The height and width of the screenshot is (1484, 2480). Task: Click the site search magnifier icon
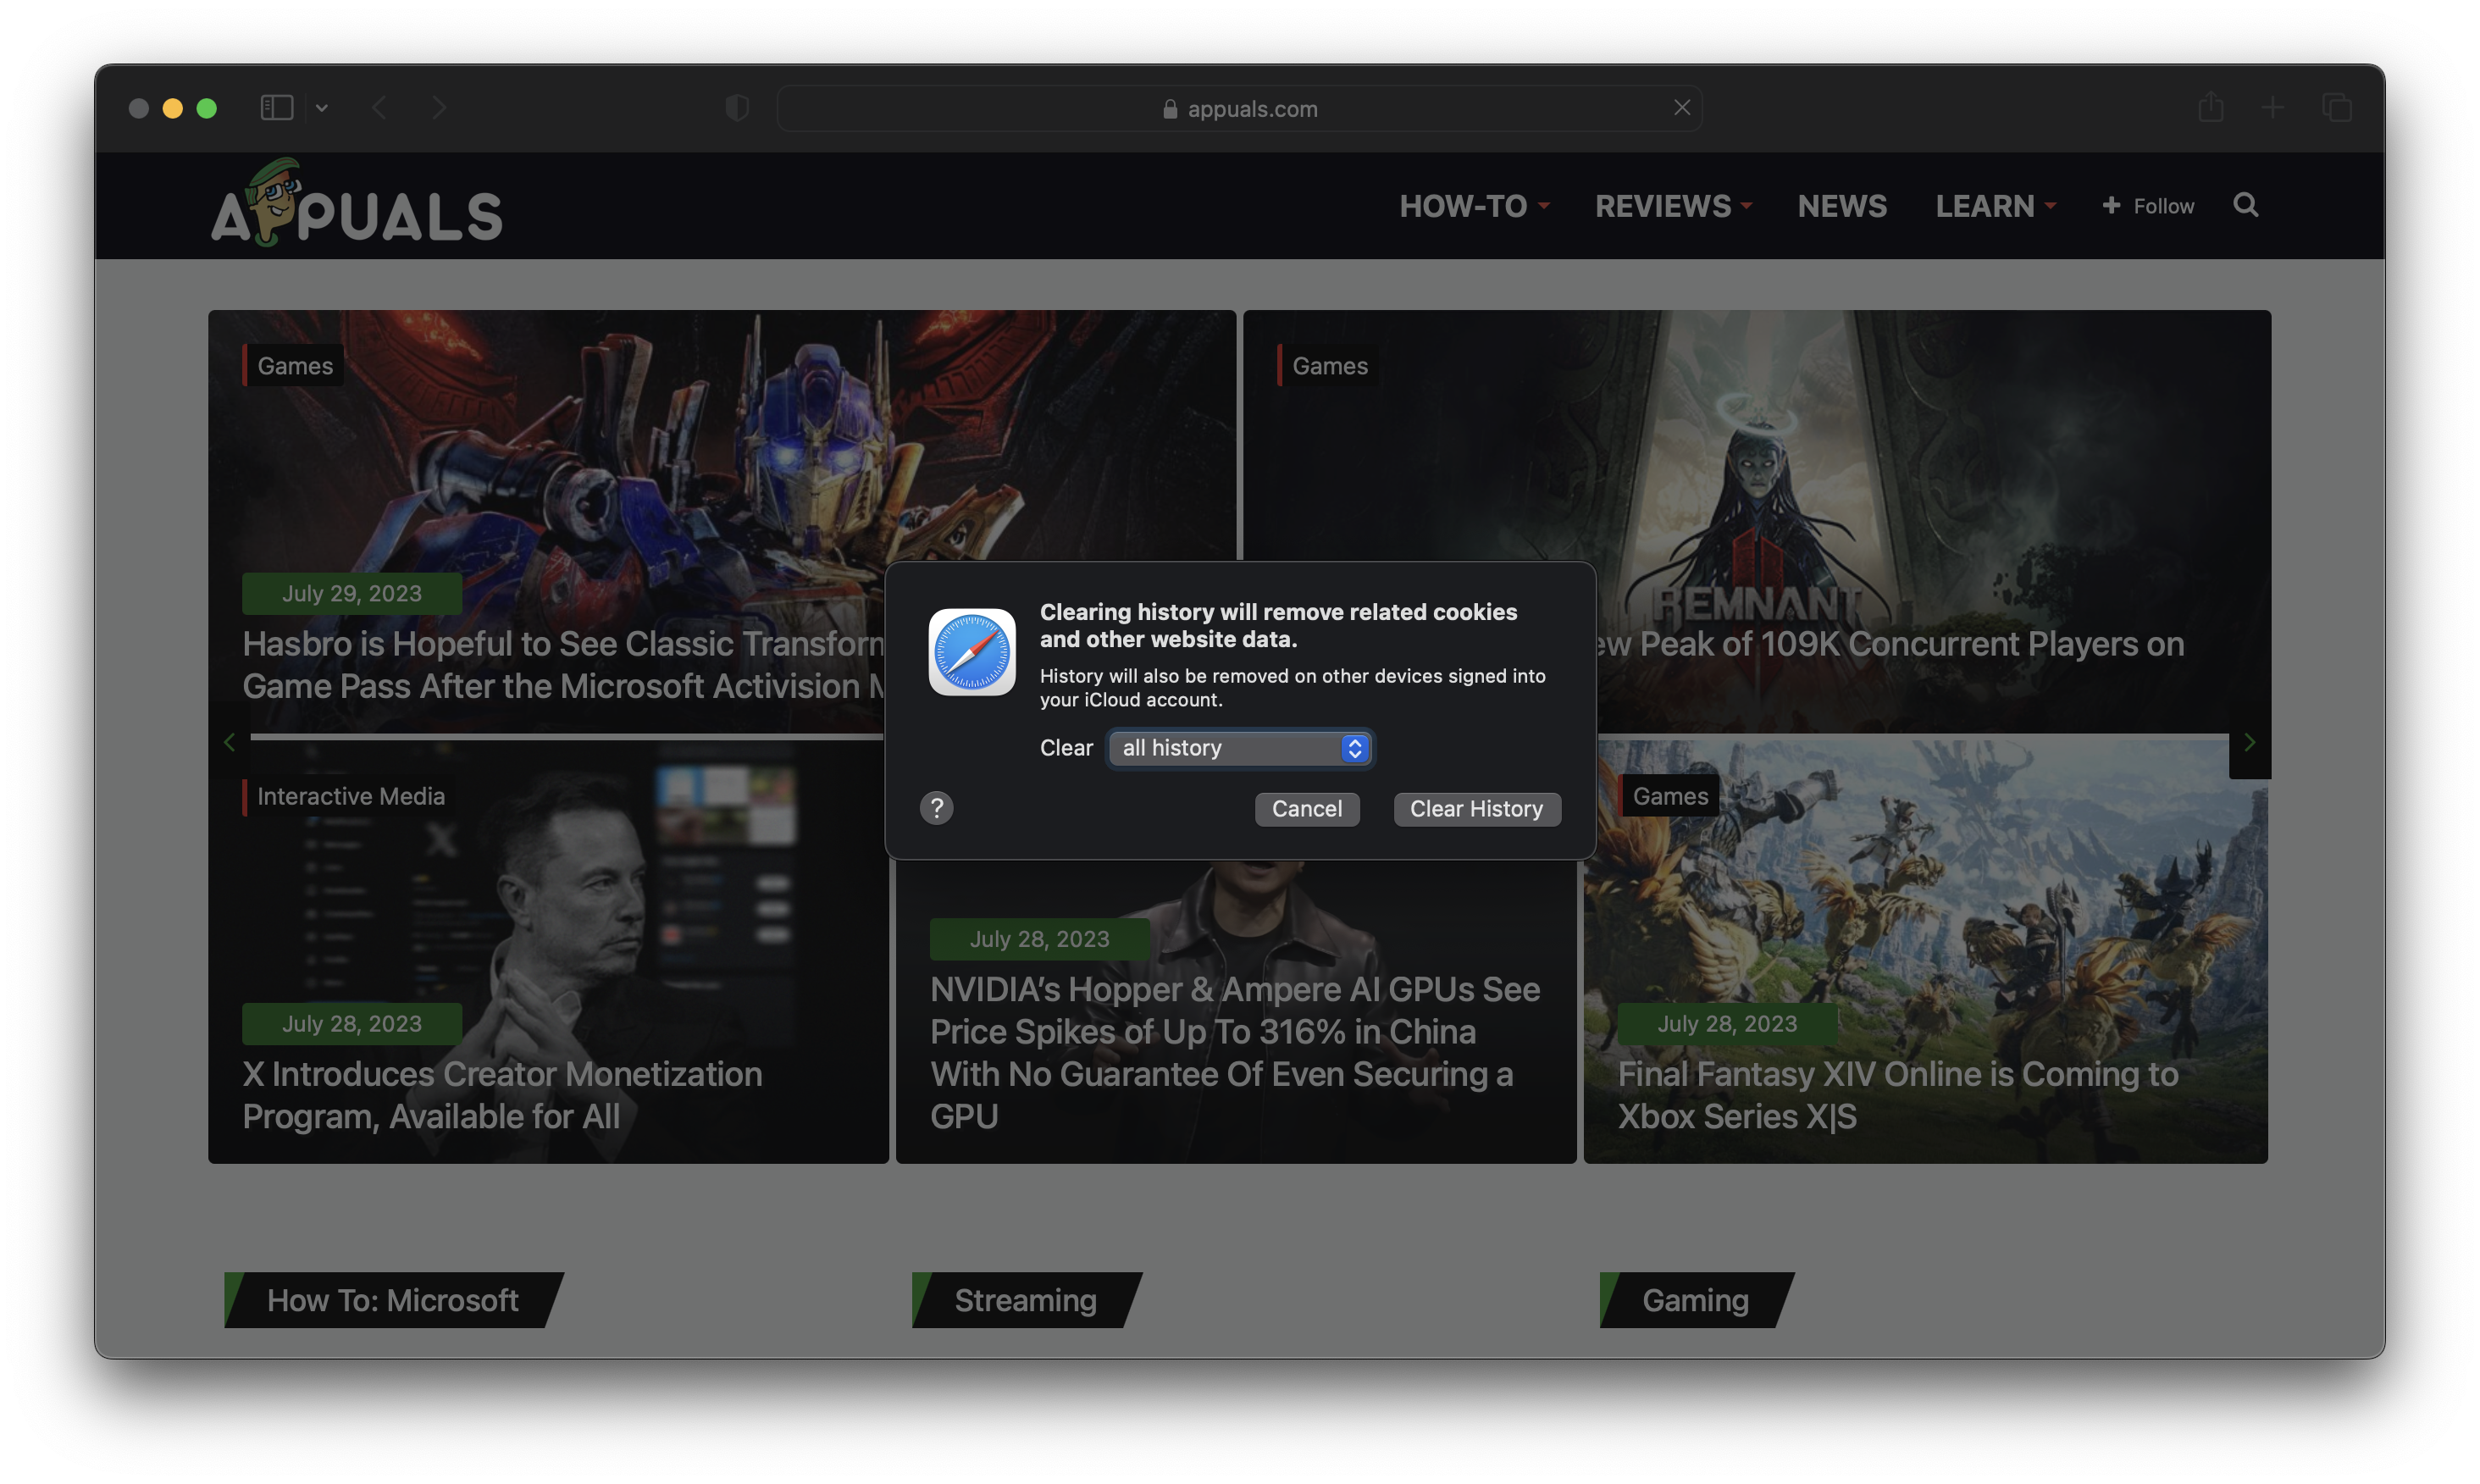[x=2246, y=205]
